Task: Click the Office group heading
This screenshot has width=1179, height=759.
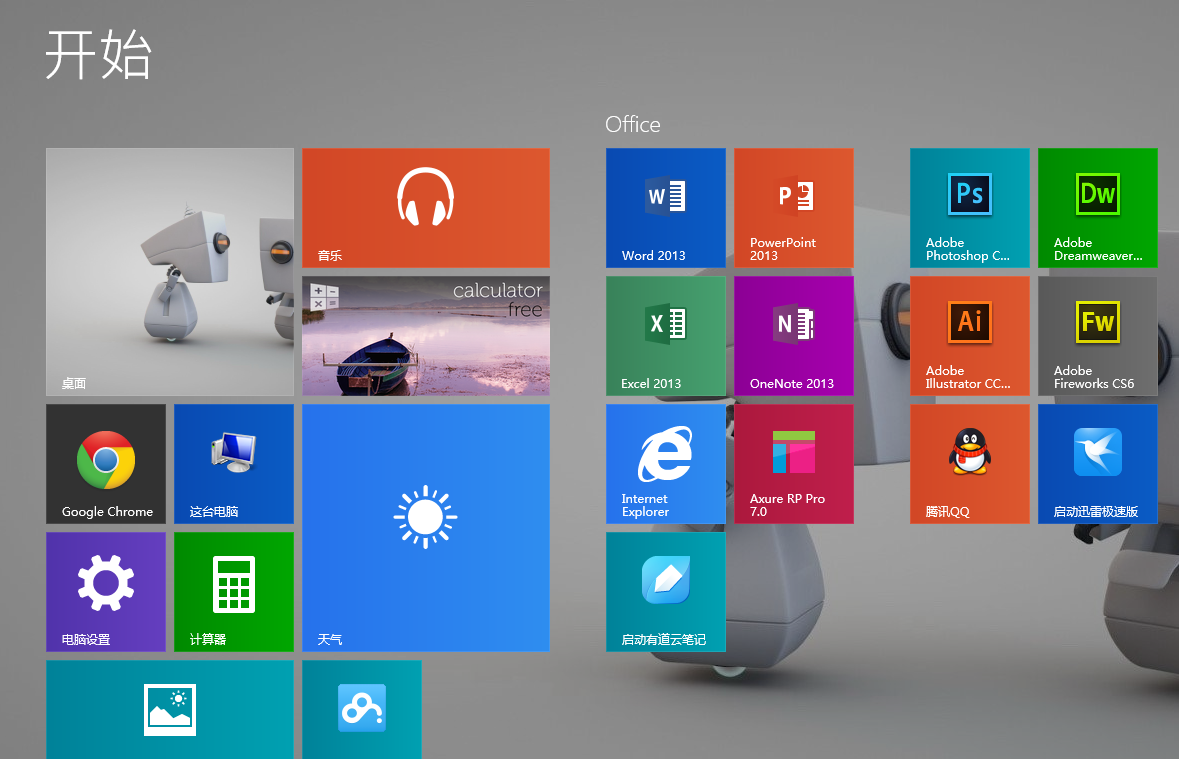Action: tap(632, 124)
